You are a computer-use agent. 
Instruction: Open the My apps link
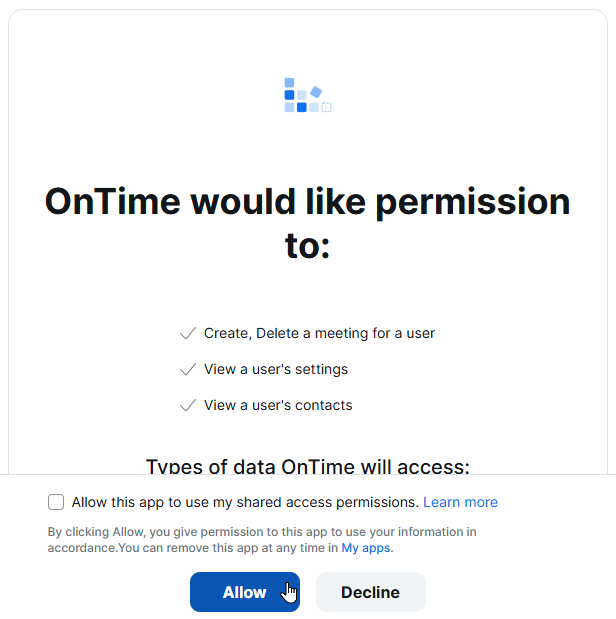tap(366, 548)
